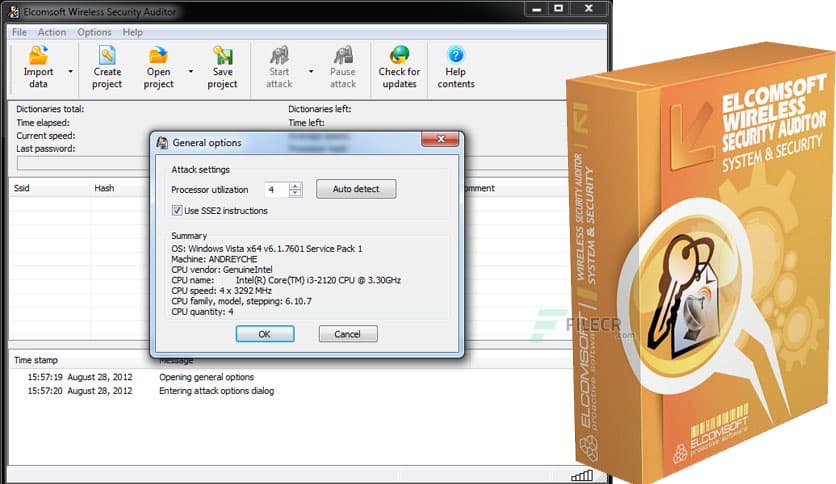836x484 pixels.
Task: Select the Entering attack options dialog message
Action: [216, 391]
